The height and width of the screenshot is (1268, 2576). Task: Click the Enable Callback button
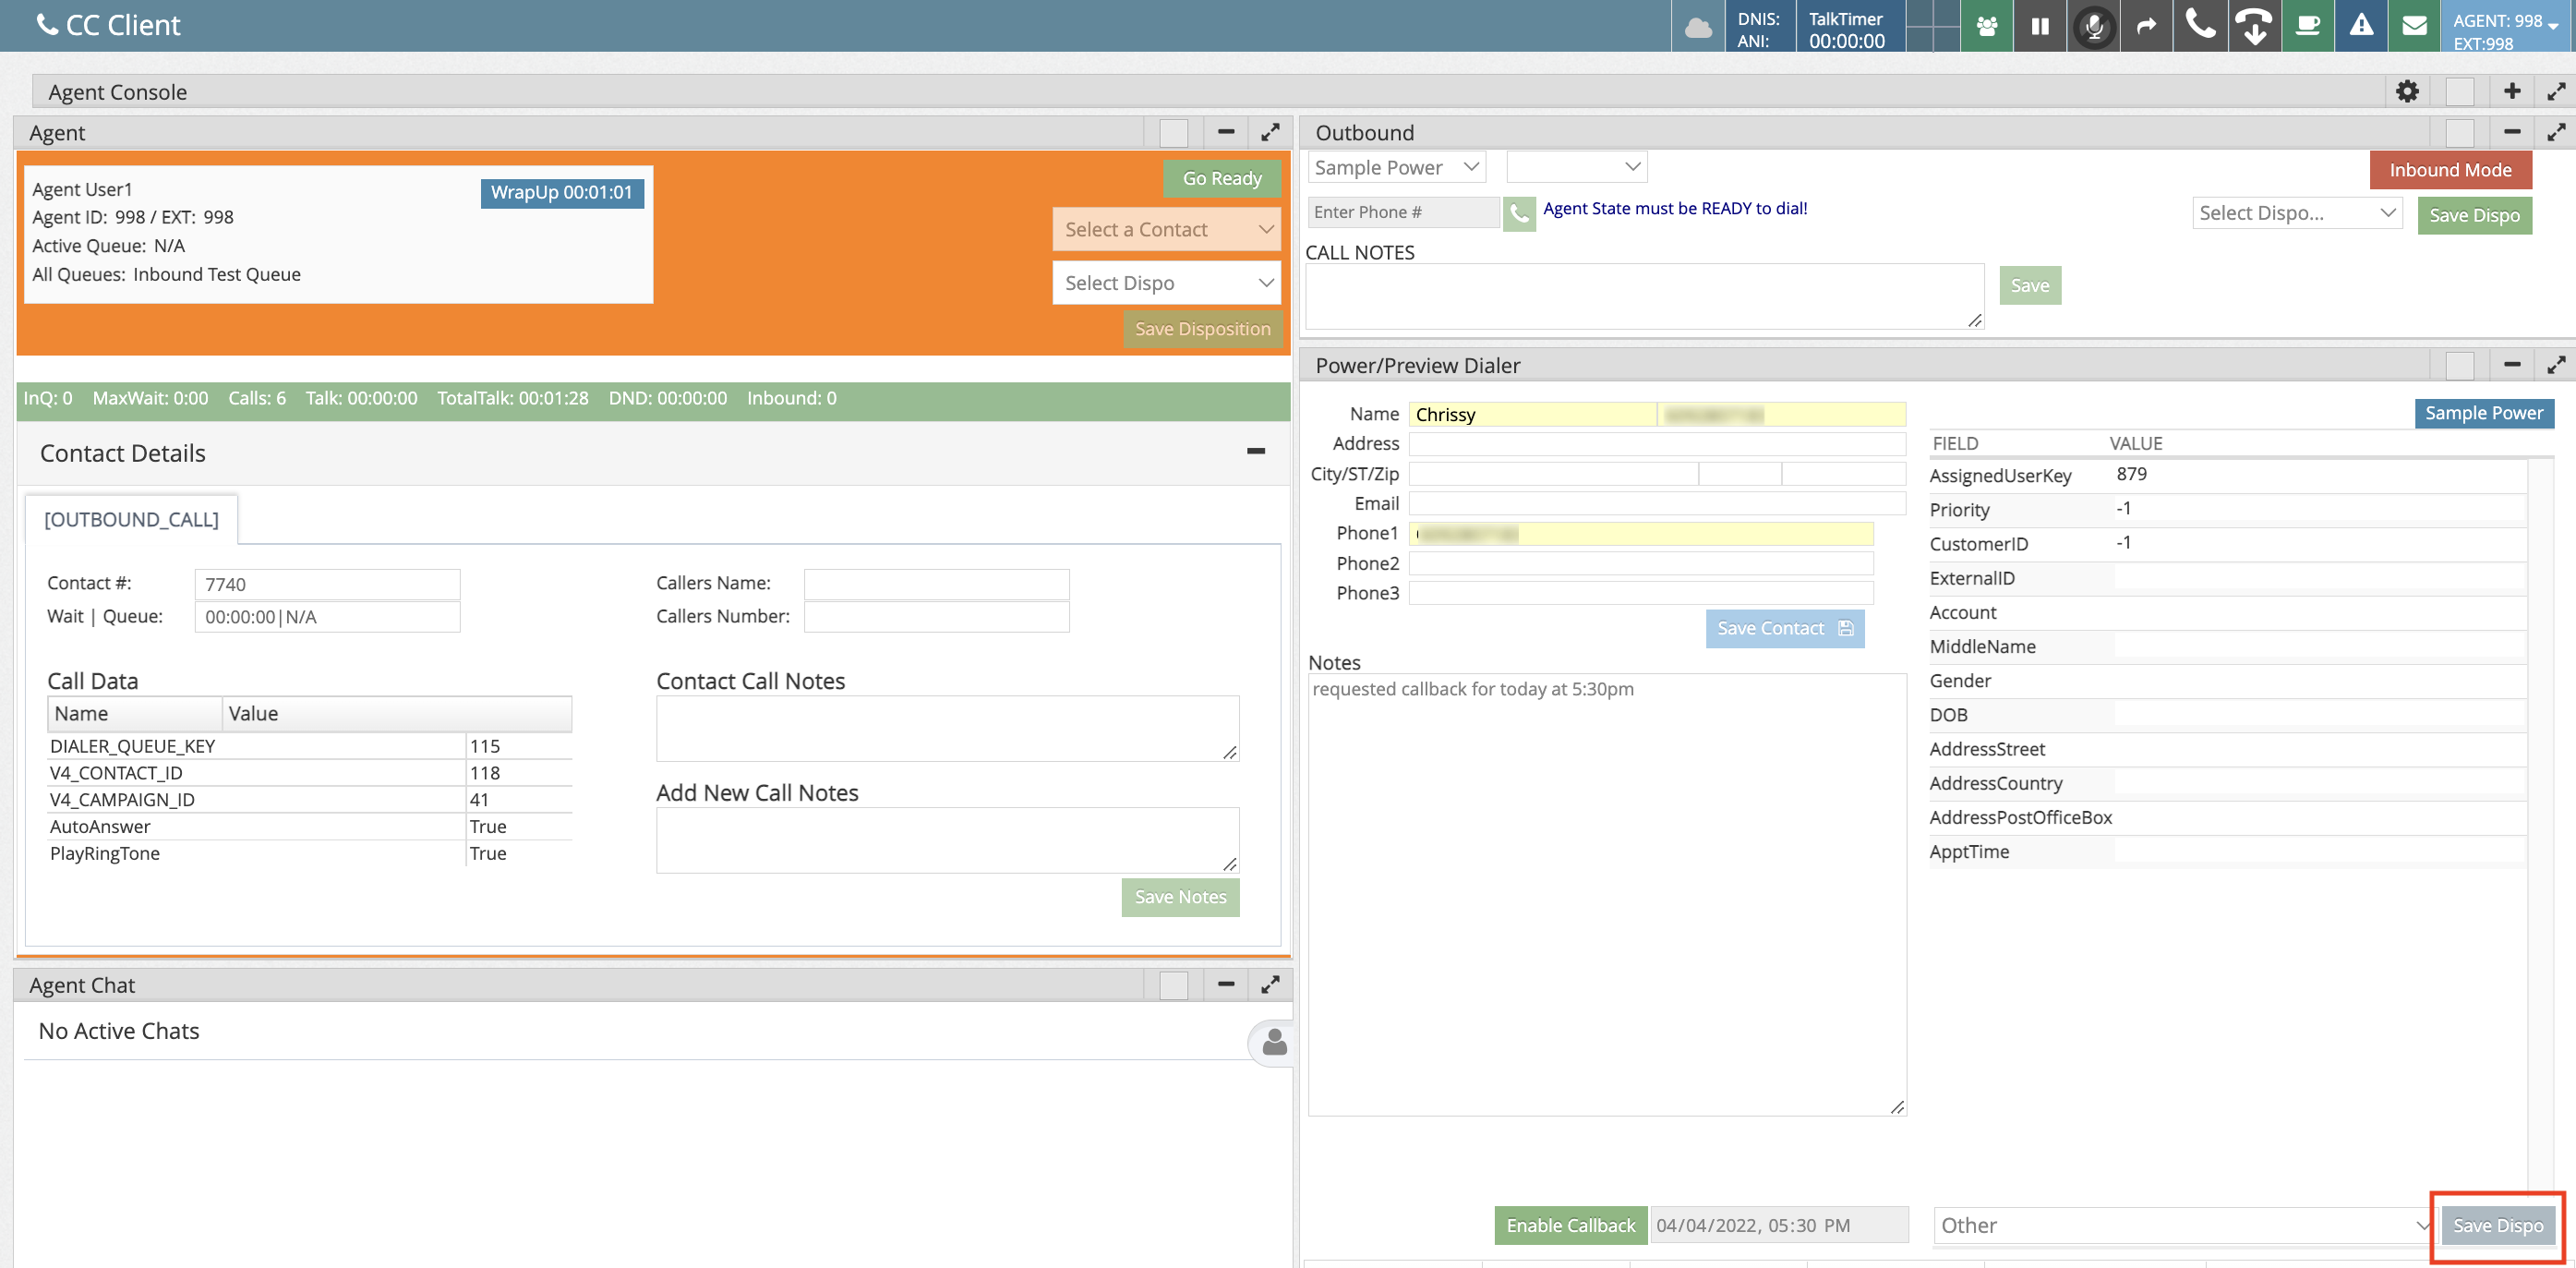coord(1570,1225)
